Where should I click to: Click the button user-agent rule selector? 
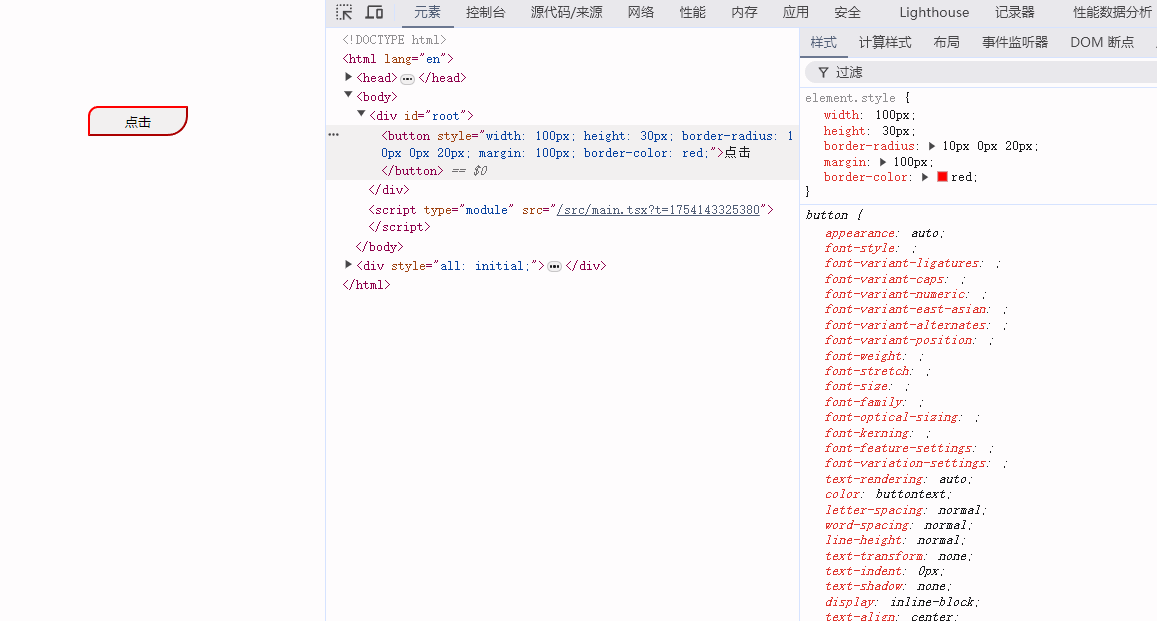826,215
